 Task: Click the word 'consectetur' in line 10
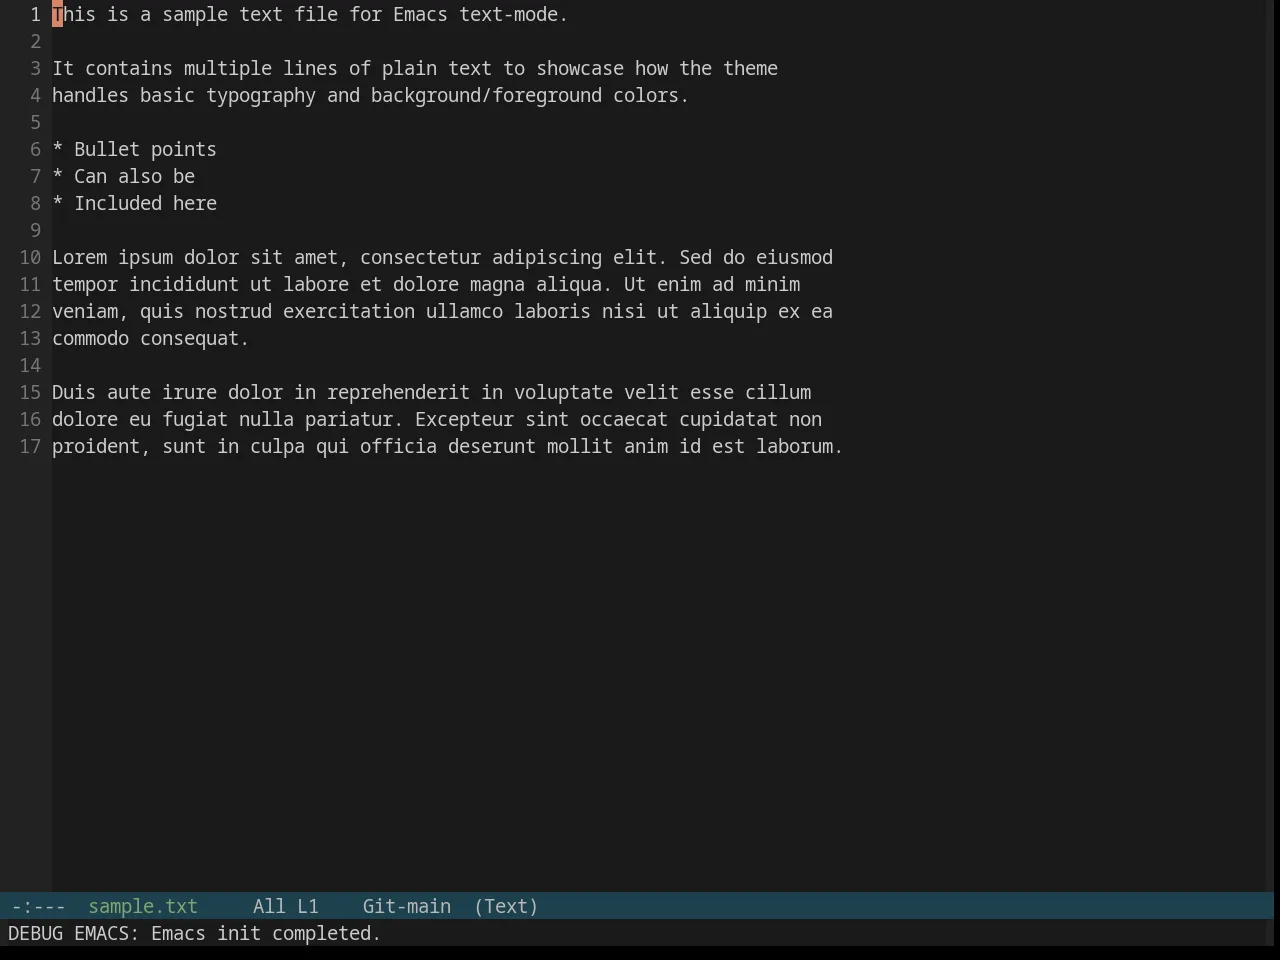tap(420, 257)
